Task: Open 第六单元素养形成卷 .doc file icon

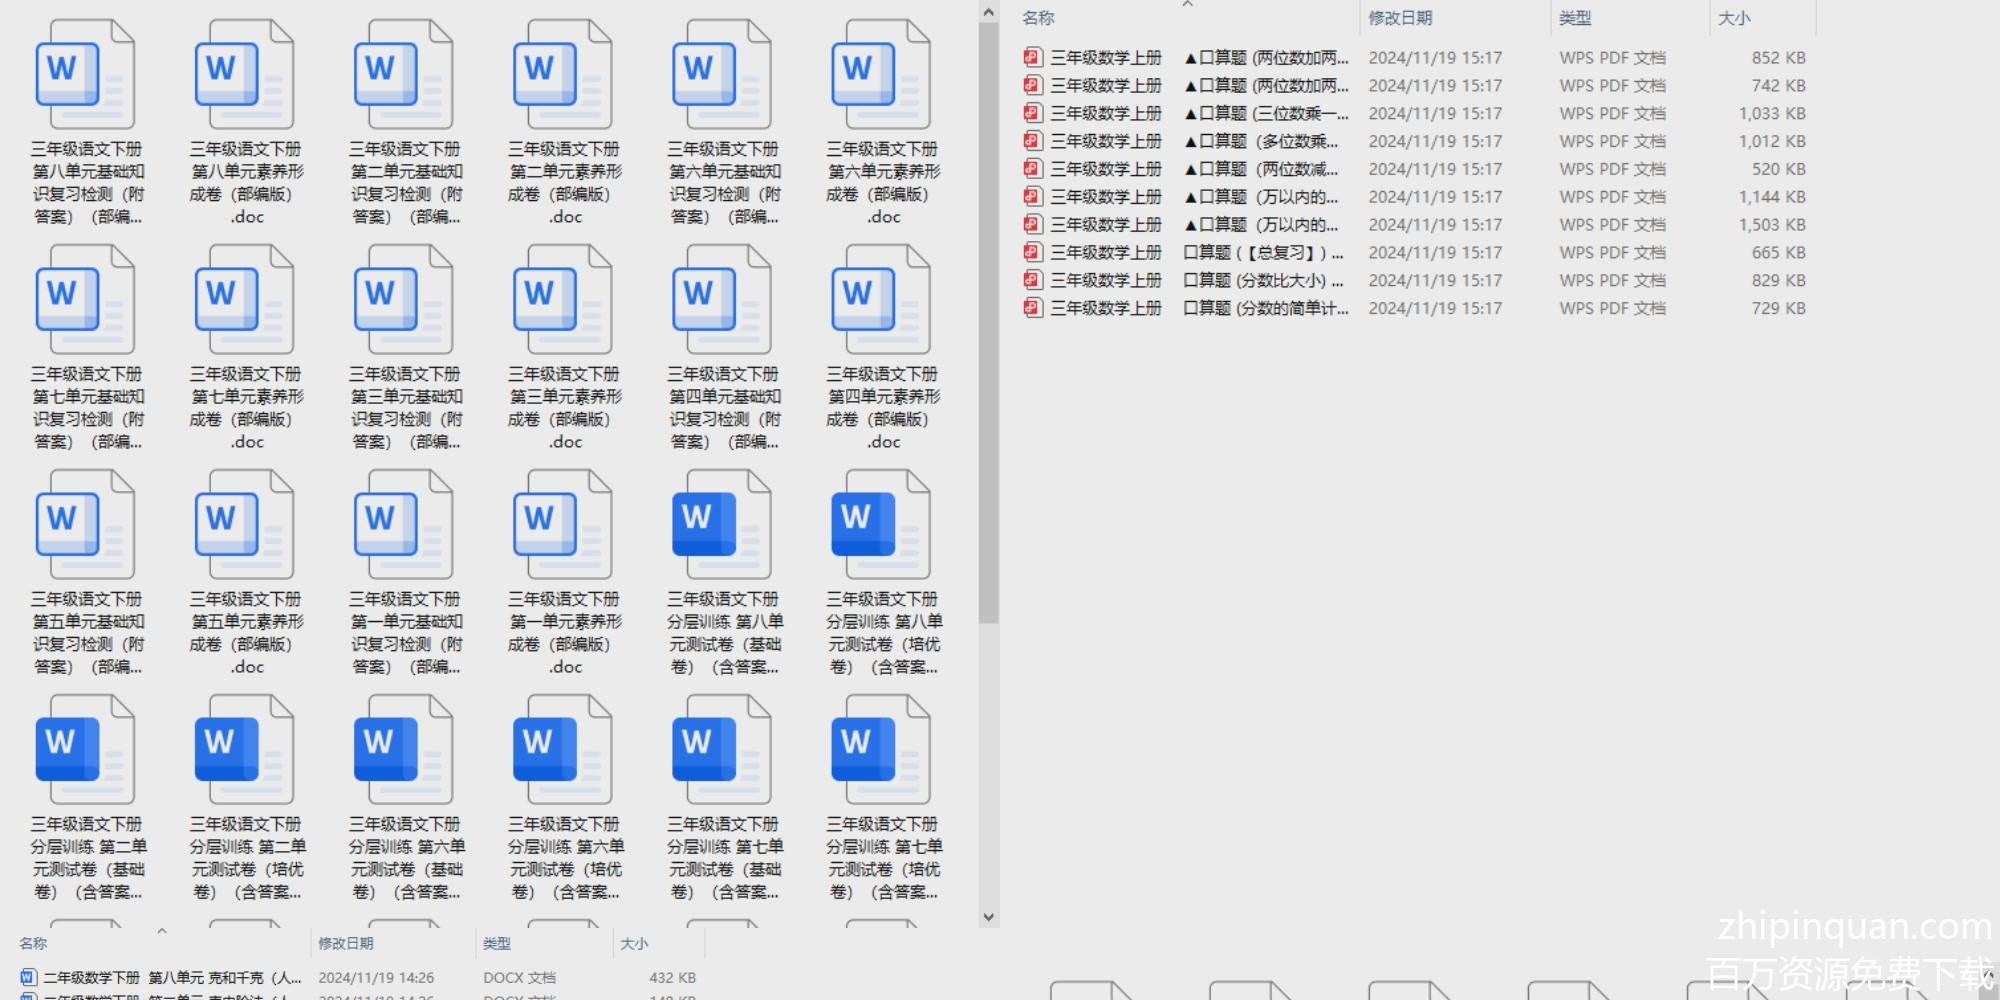Action: [882, 76]
